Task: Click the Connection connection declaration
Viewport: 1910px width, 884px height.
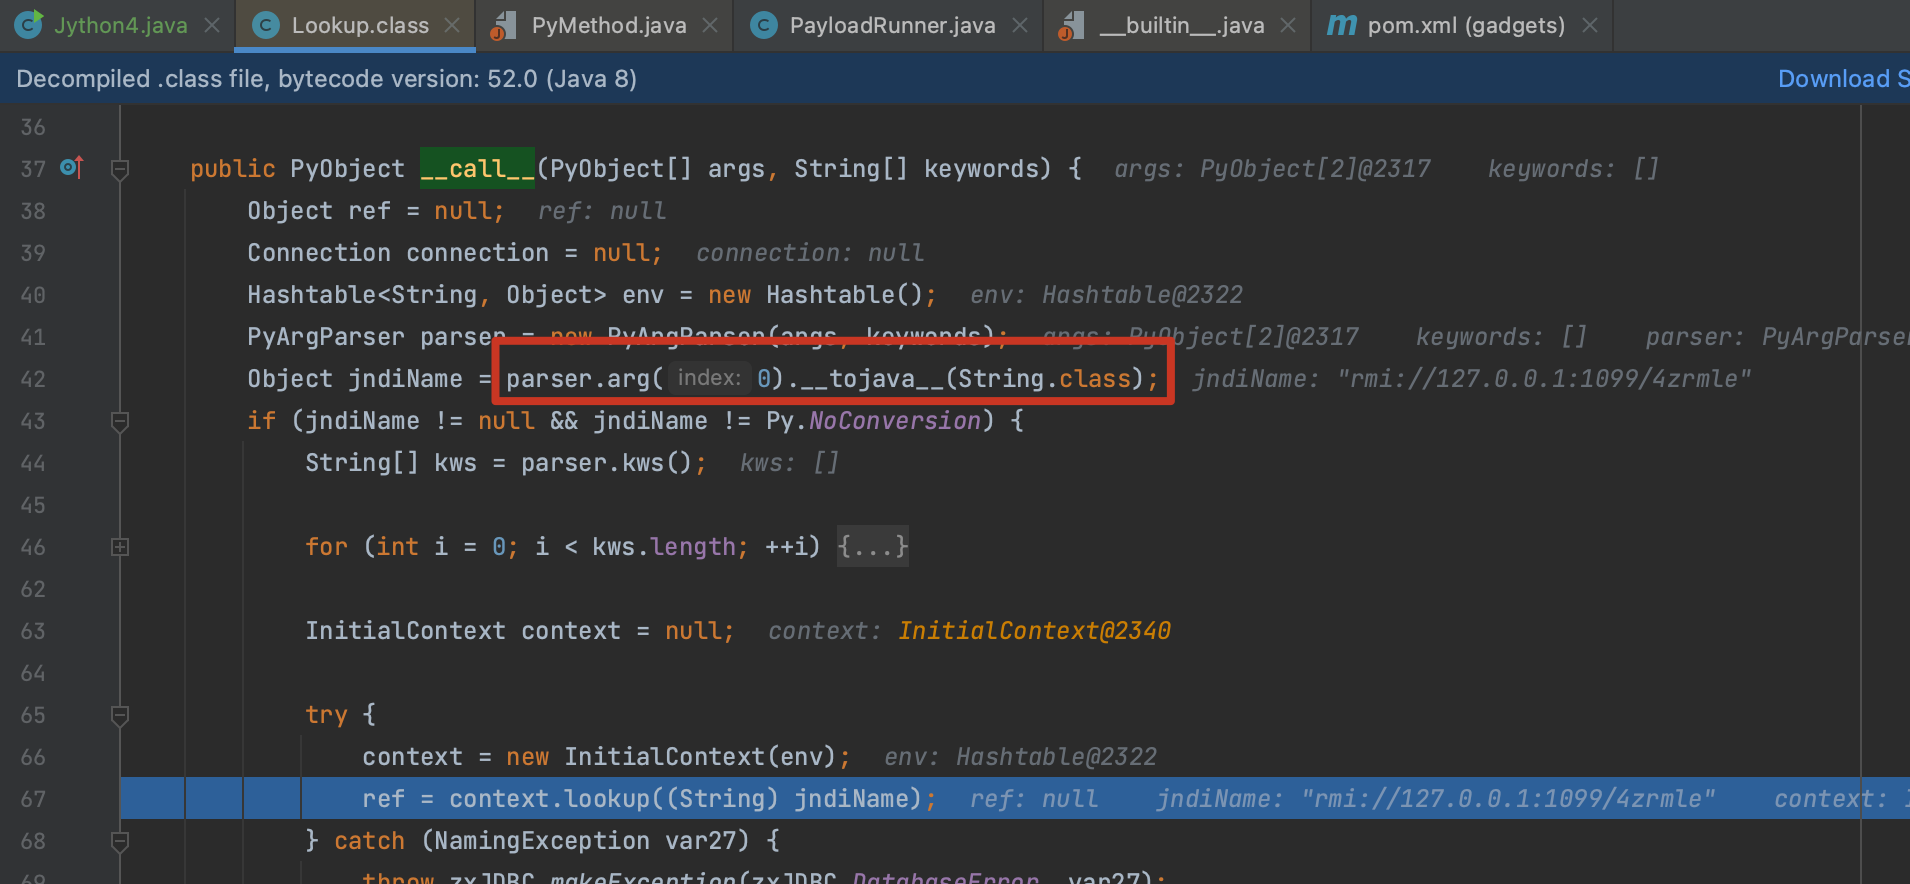Action: click(398, 253)
